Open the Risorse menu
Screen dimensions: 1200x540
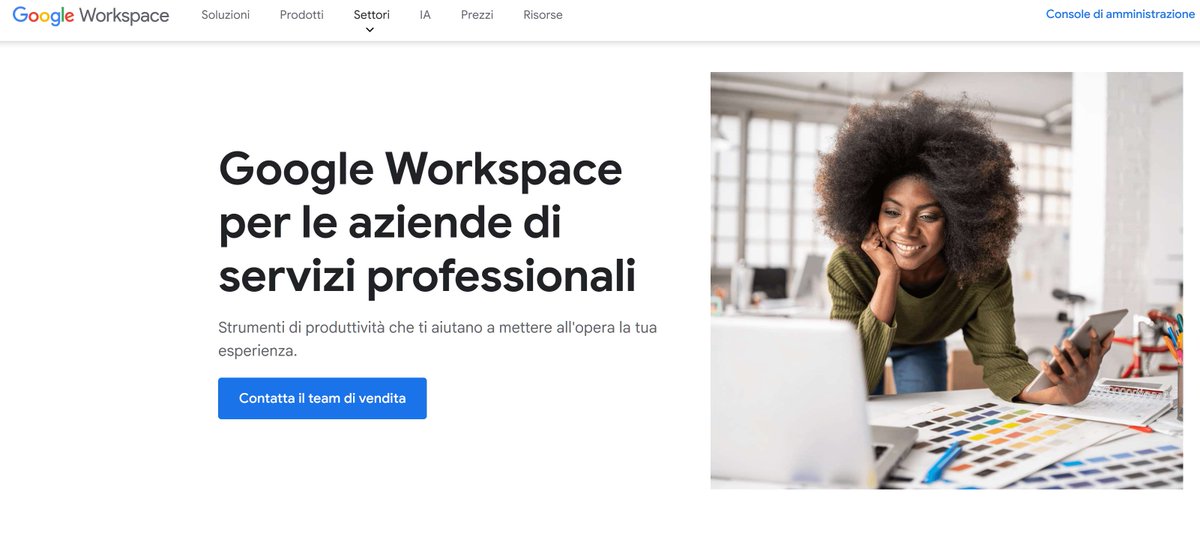[x=543, y=15]
